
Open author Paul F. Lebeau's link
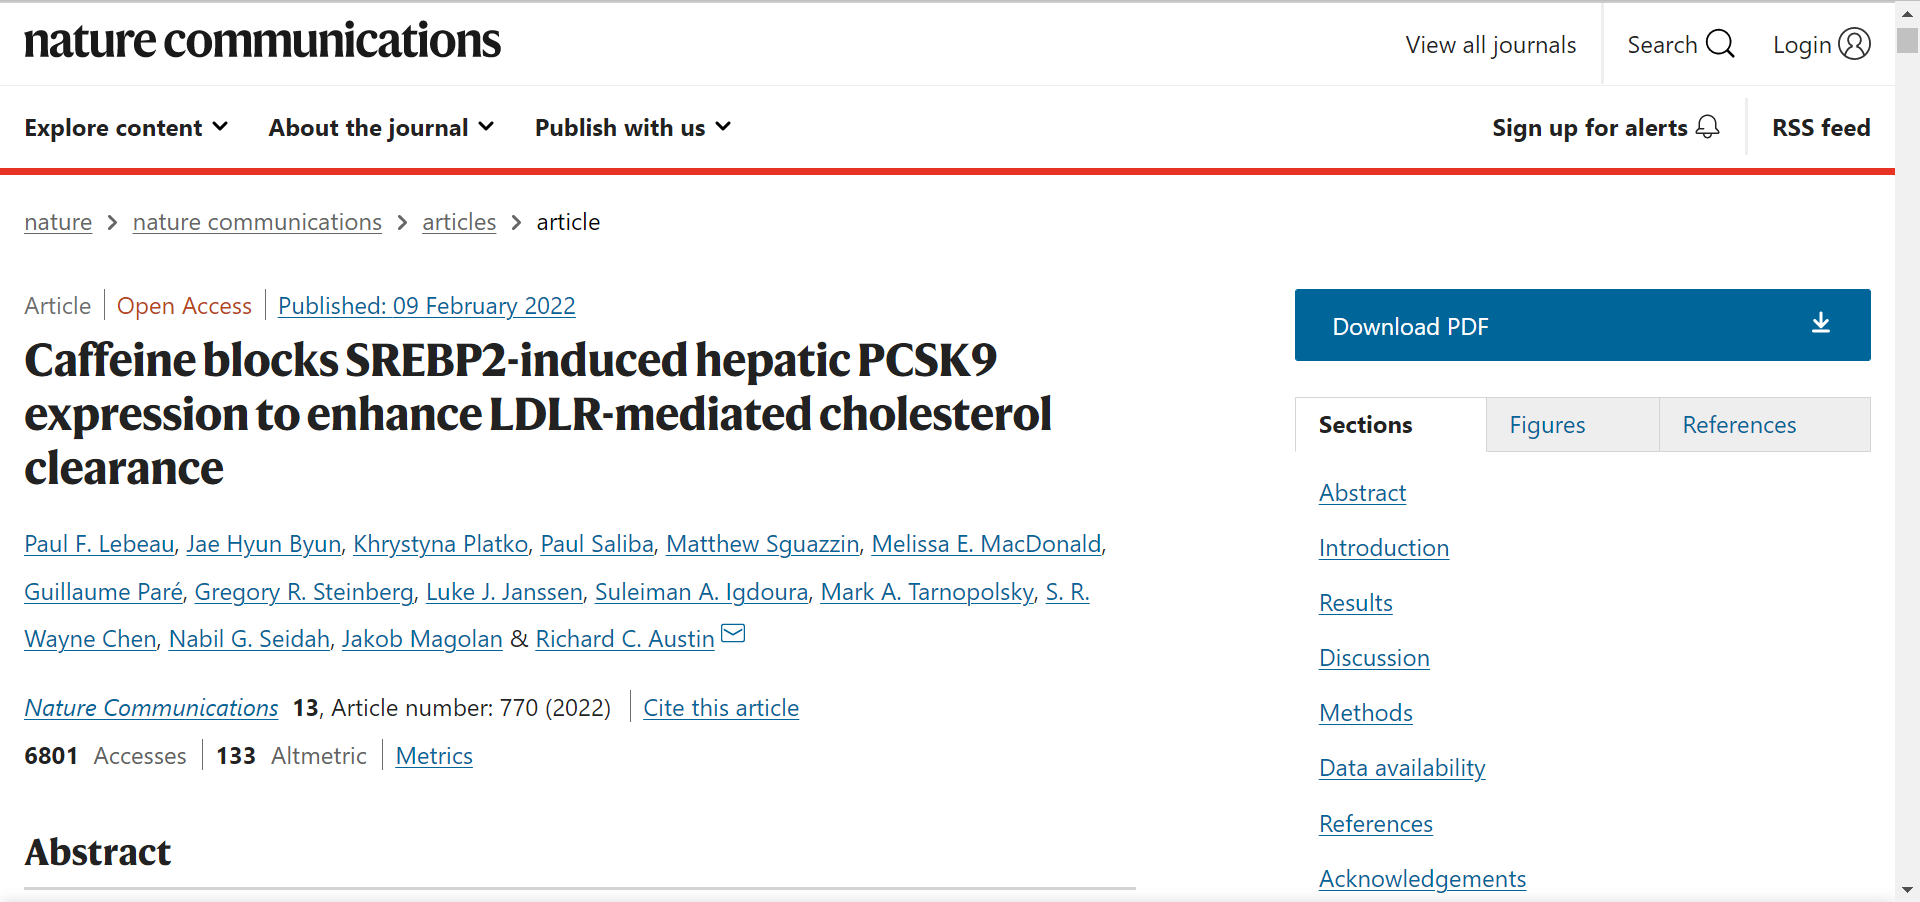pos(99,544)
